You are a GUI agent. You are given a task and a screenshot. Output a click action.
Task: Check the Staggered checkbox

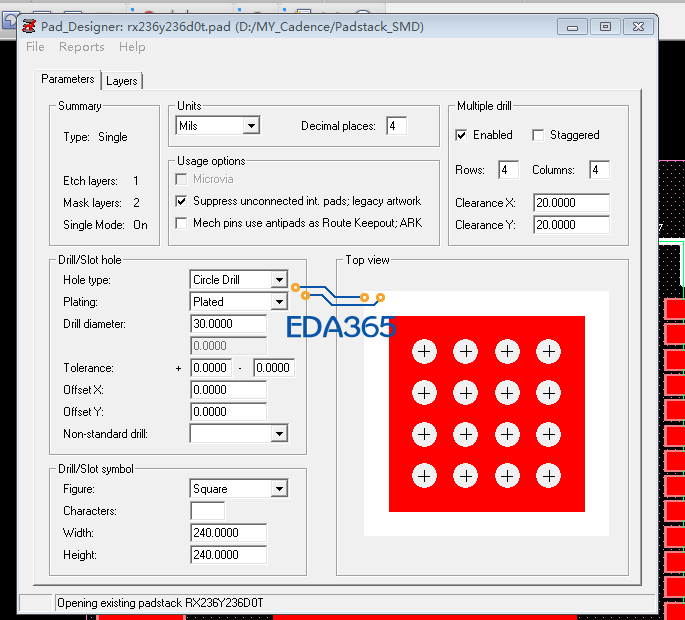pyautogui.click(x=538, y=135)
